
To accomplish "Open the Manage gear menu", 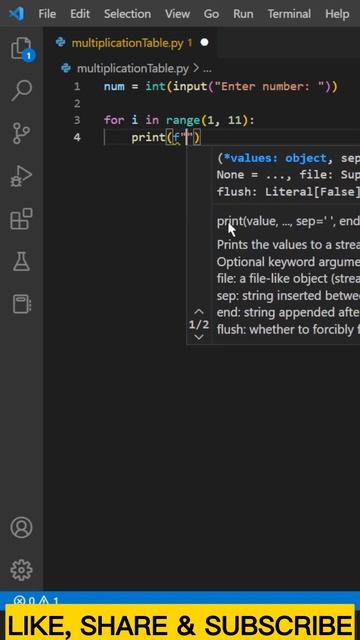I will (x=21, y=570).
